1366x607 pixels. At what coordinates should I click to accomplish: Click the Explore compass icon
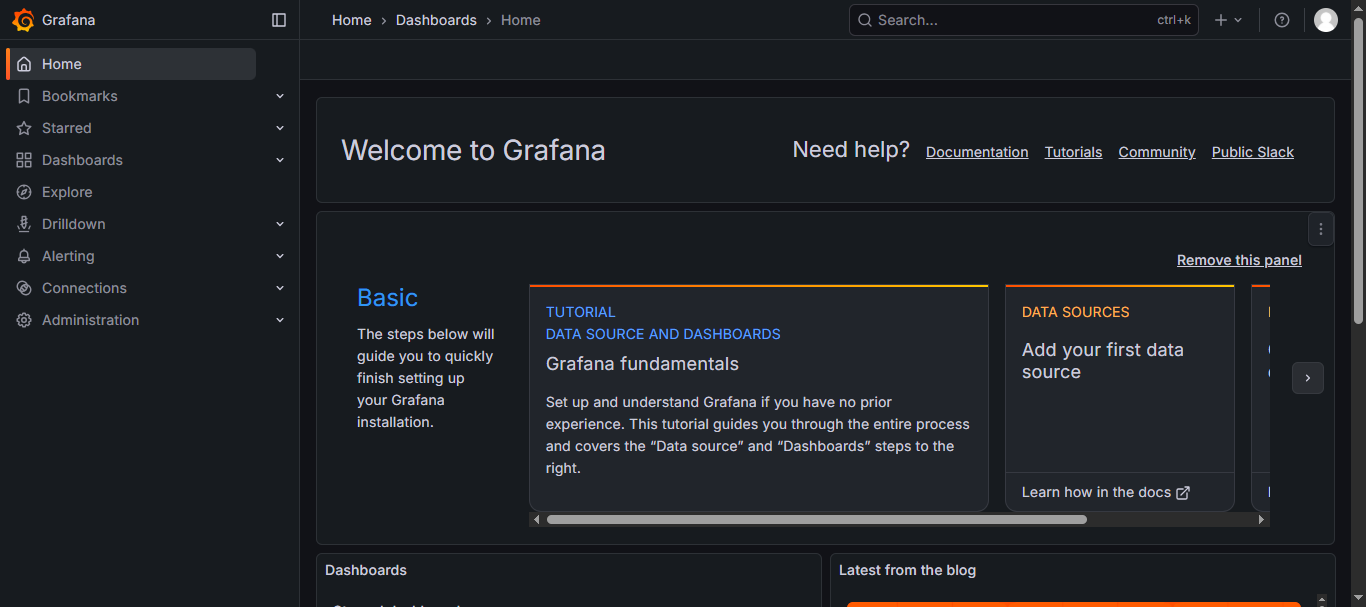(x=24, y=192)
